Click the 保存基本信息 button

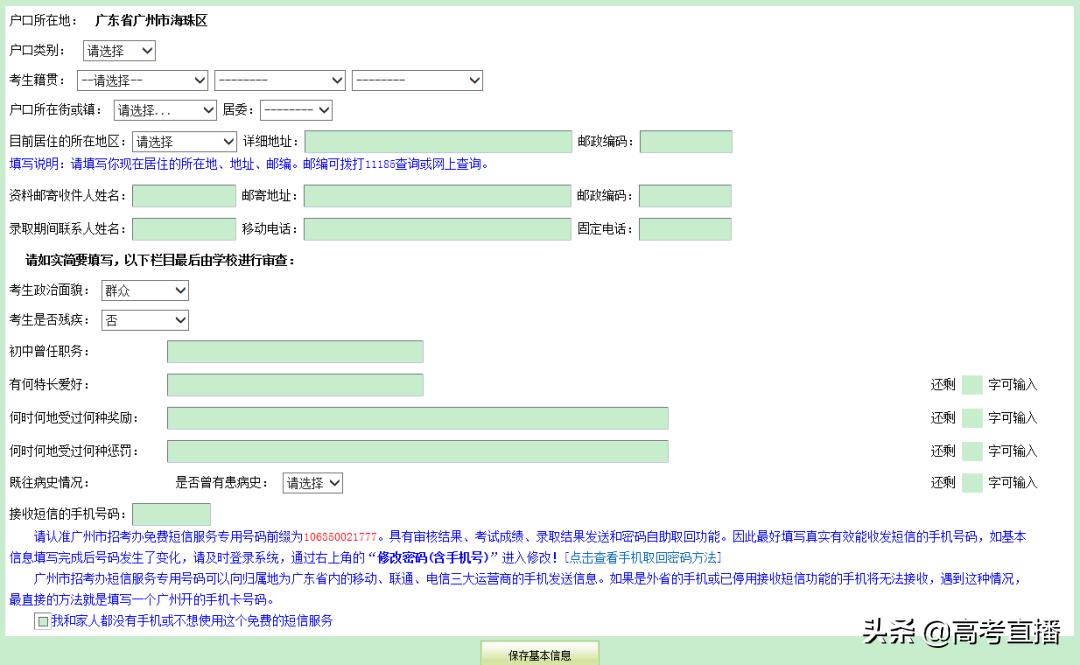coord(540,655)
